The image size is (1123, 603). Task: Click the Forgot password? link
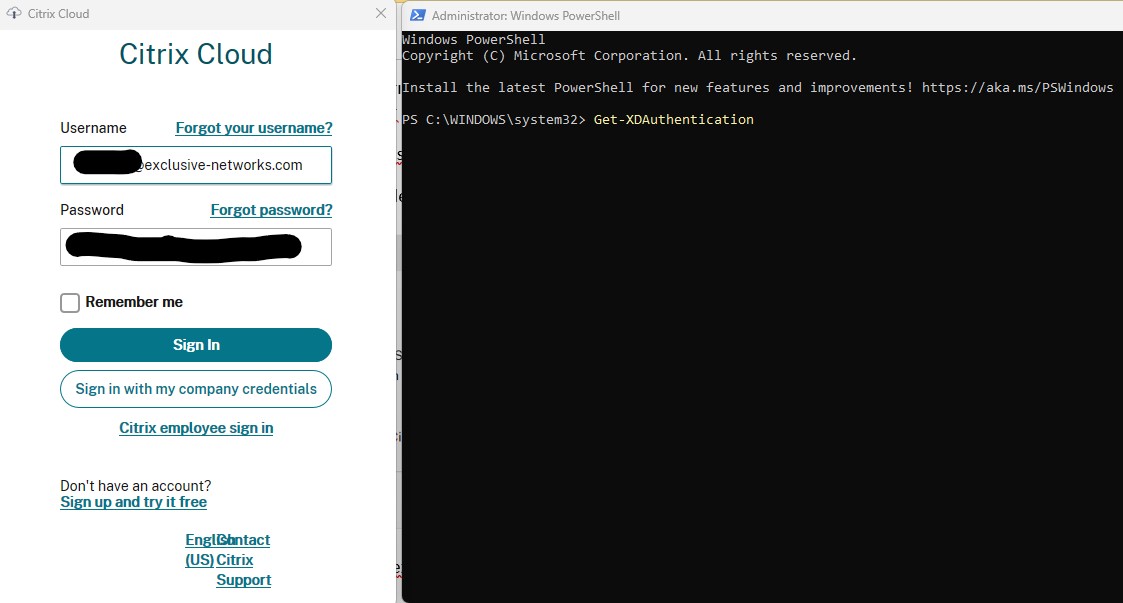click(x=271, y=210)
